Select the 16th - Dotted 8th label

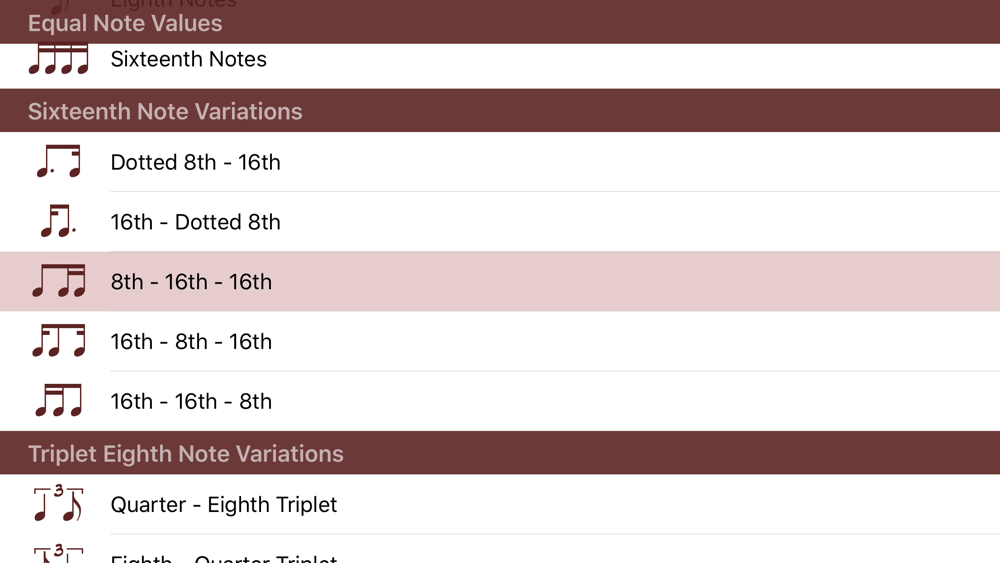[x=195, y=222]
